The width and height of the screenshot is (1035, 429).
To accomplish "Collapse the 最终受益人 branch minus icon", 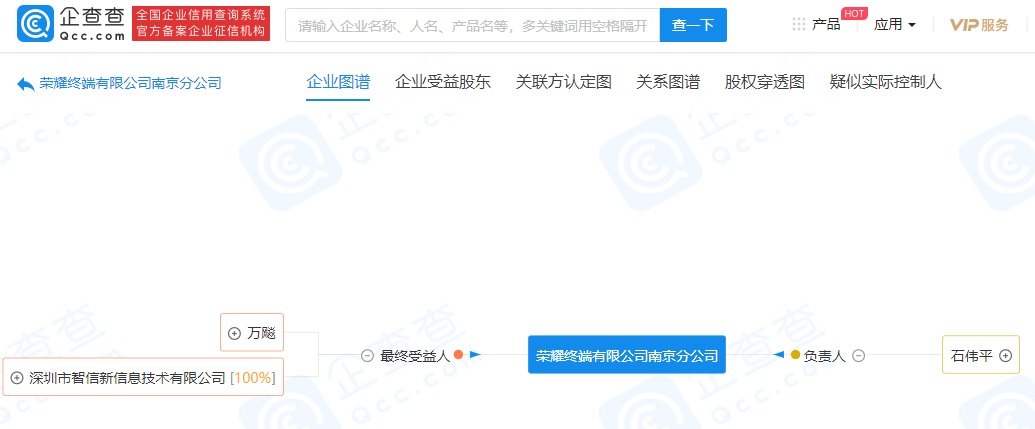I will [368, 356].
